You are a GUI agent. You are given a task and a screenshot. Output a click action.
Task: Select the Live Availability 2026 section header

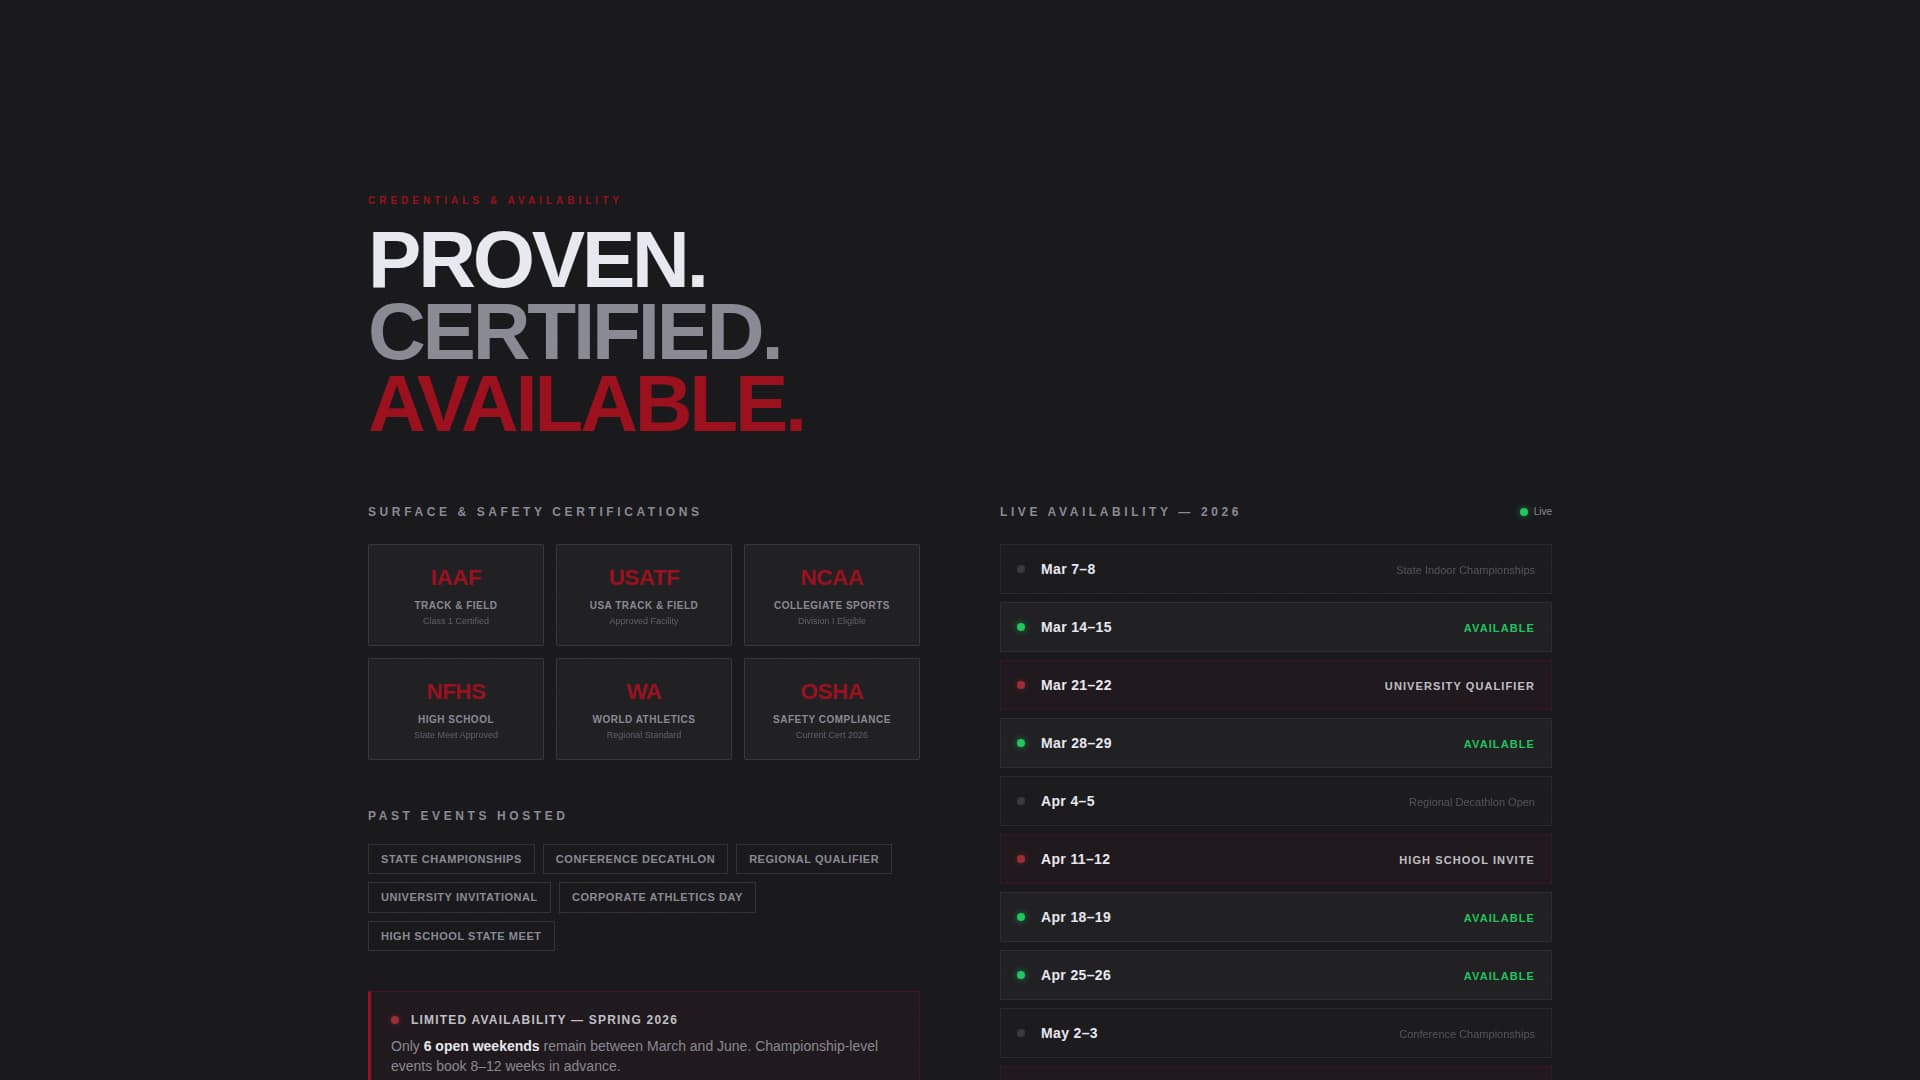click(1118, 511)
